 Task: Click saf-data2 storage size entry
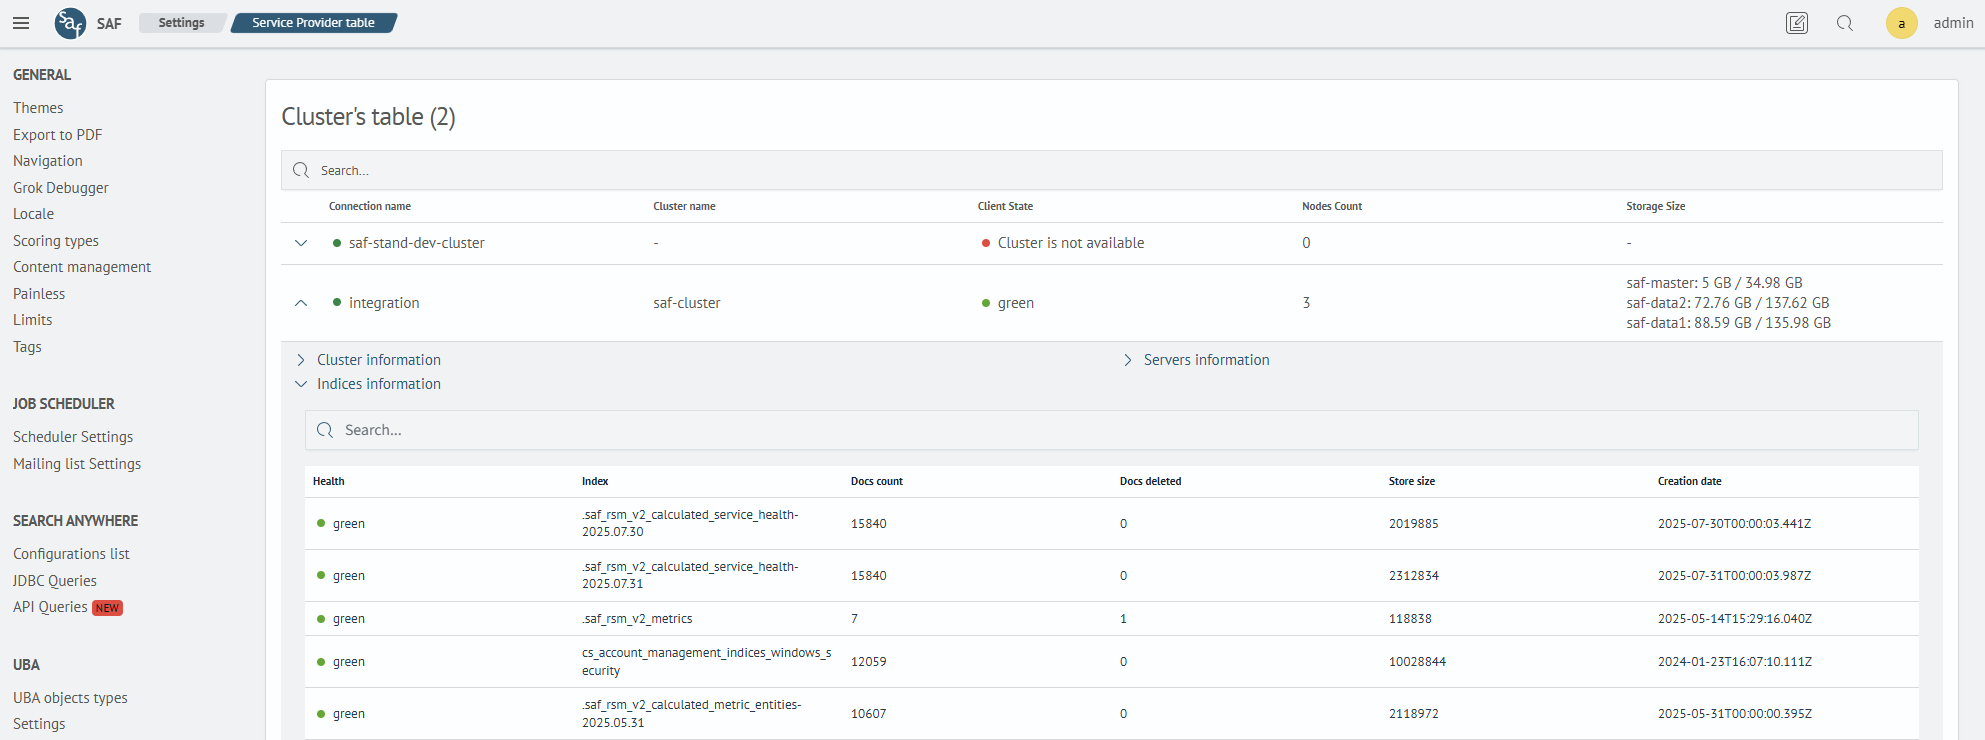point(1728,303)
